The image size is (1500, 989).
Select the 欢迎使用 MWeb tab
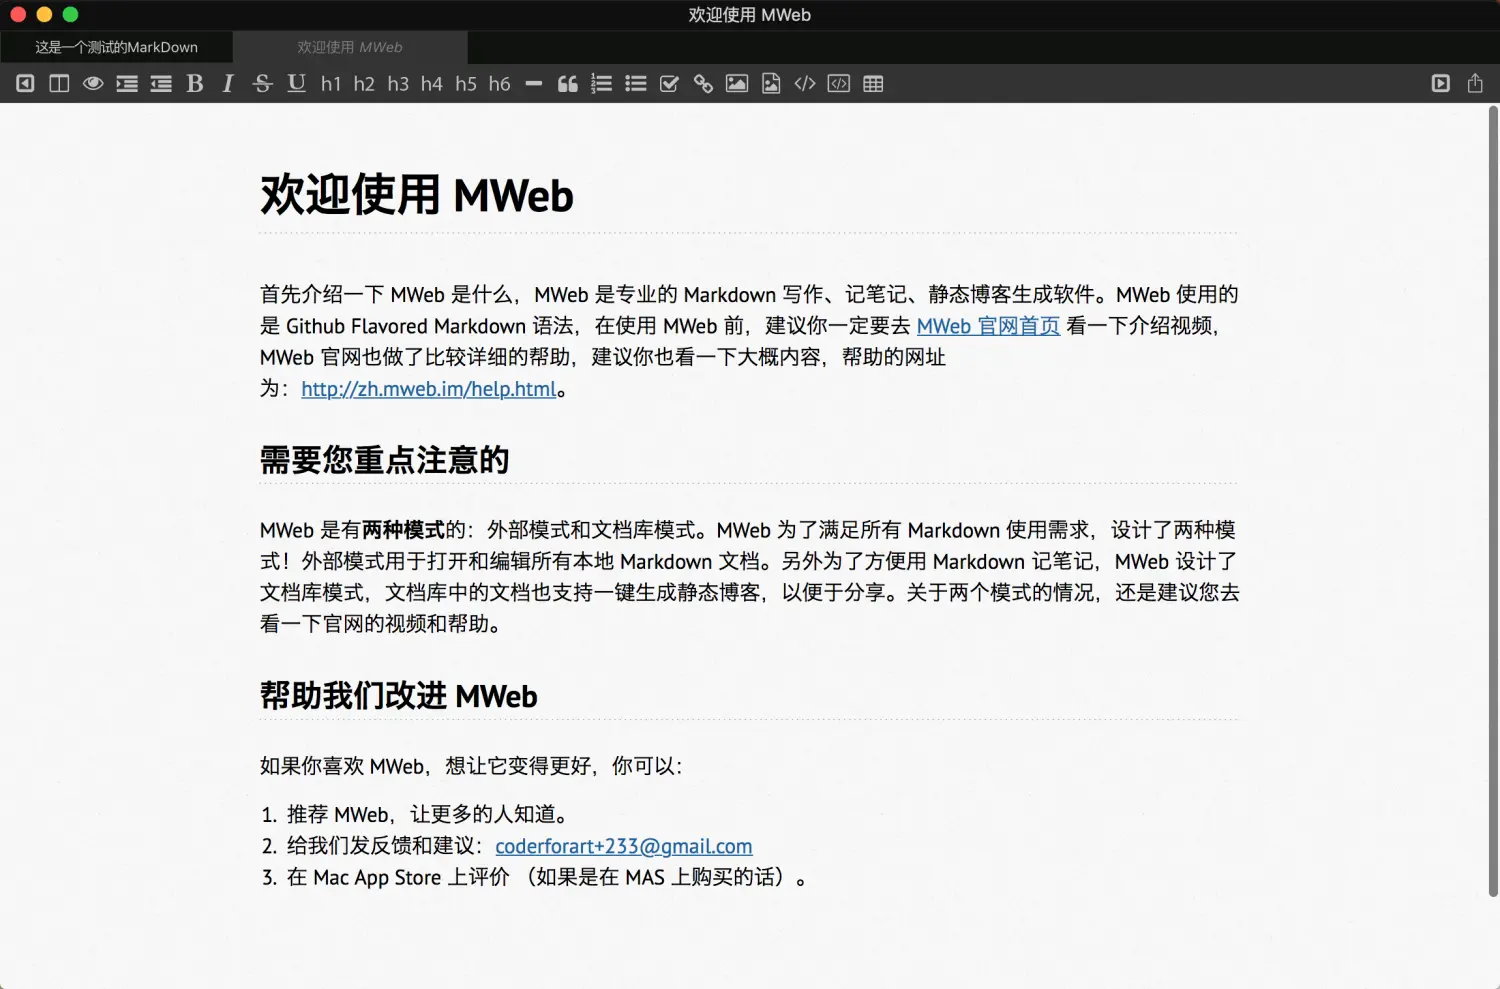coord(350,47)
